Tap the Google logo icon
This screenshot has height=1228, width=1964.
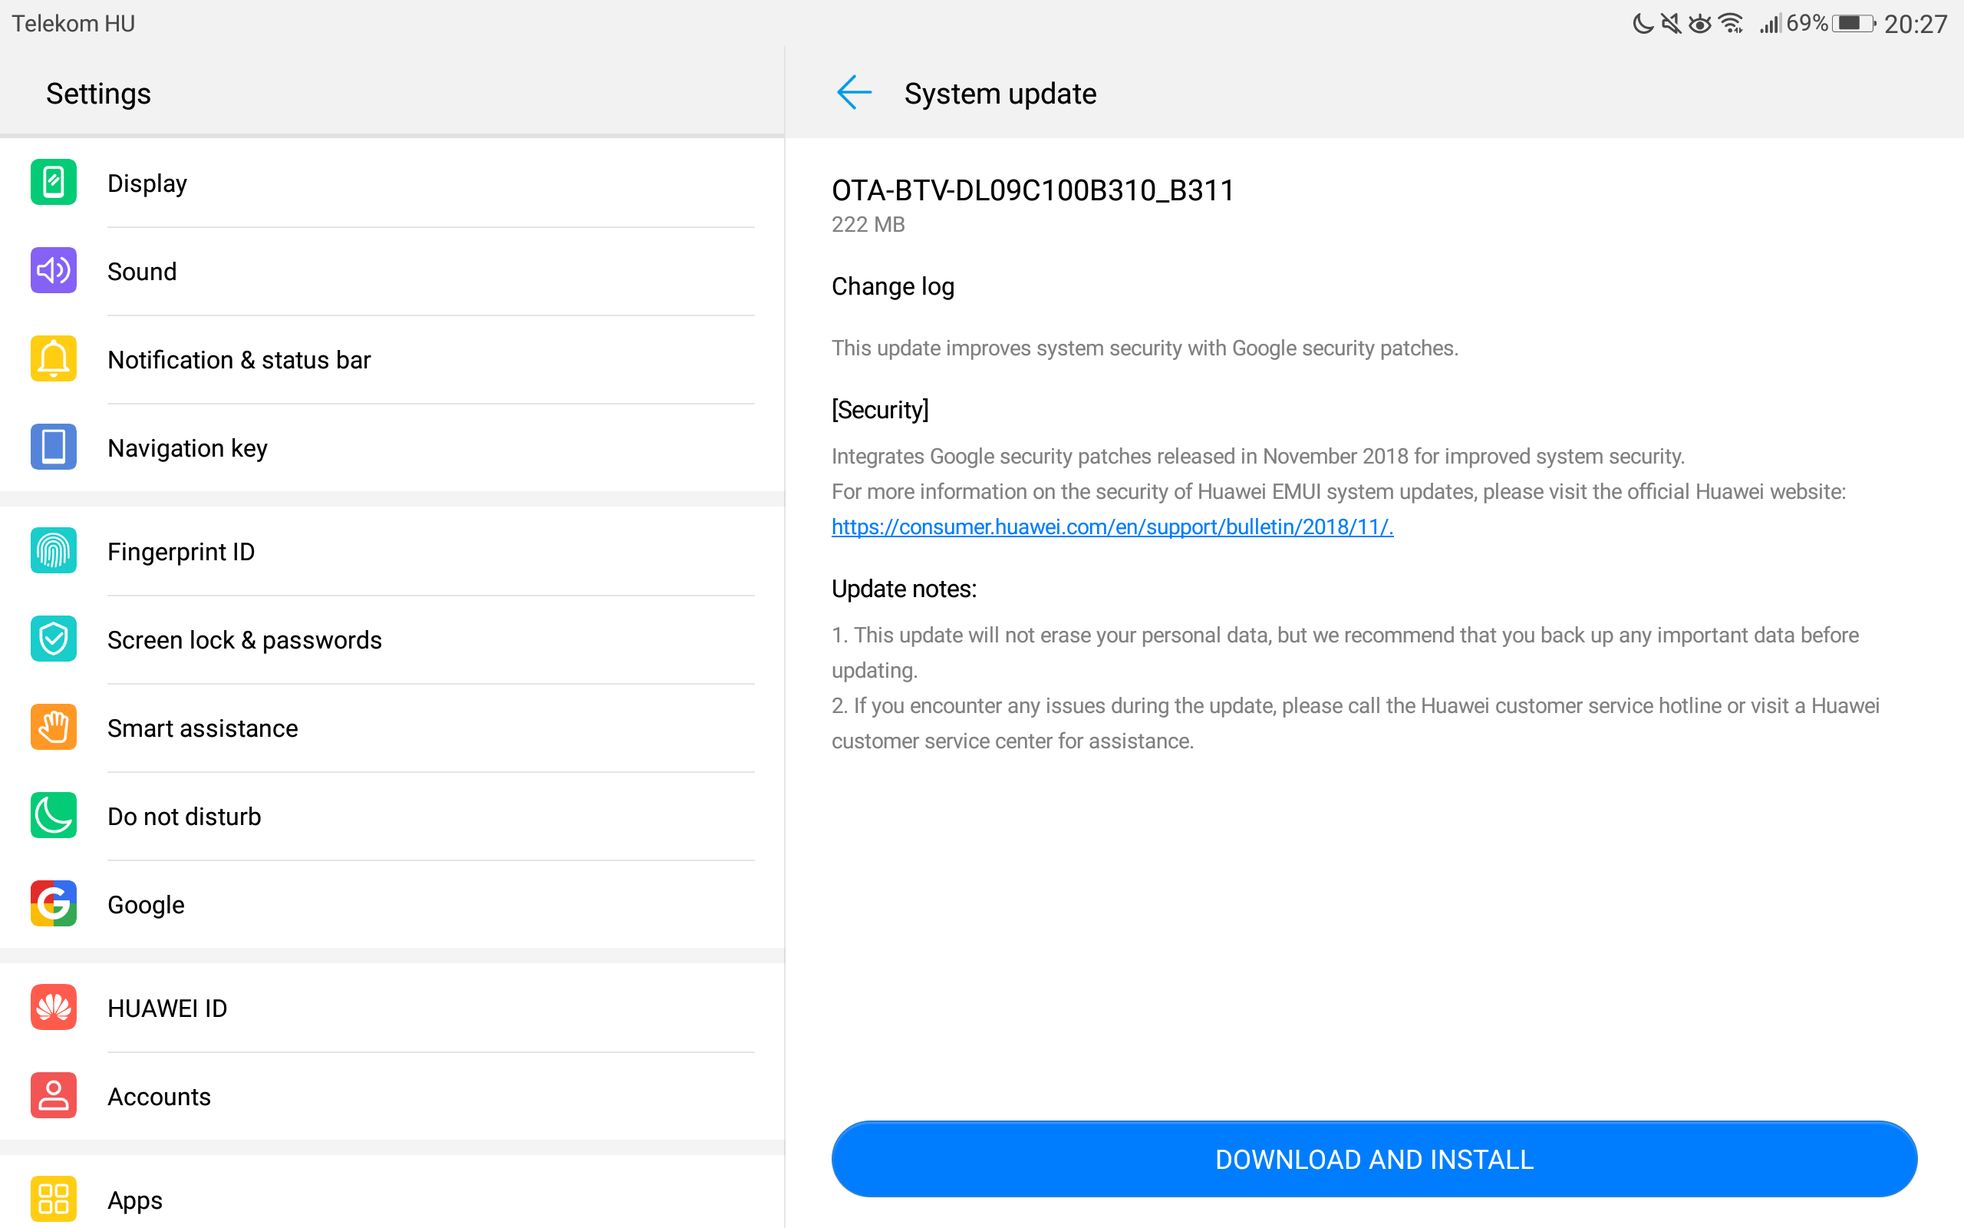(53, 904)
